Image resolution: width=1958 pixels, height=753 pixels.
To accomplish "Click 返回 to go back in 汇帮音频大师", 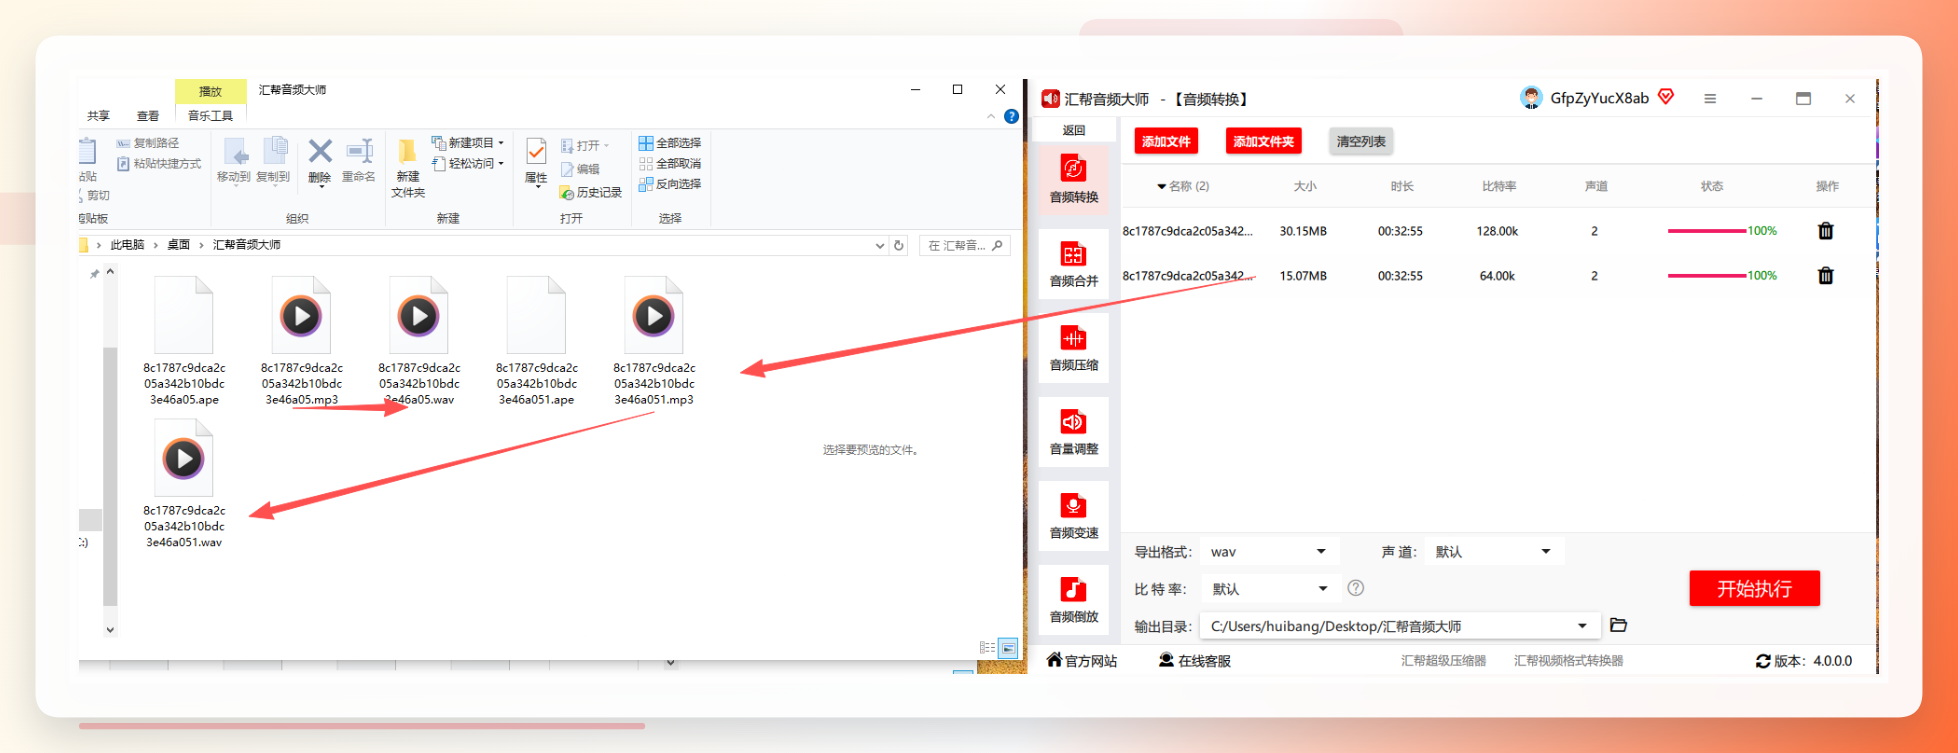I will 1074,130.
